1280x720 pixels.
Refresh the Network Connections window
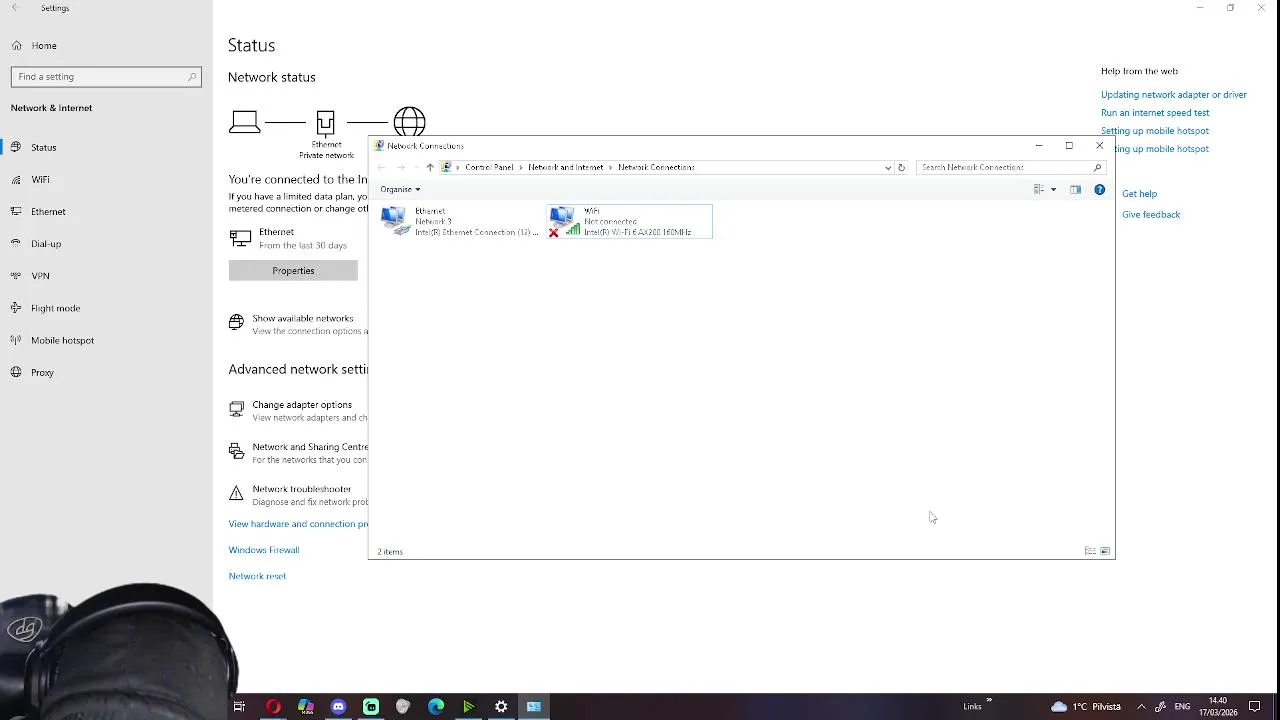pos(901,167)
